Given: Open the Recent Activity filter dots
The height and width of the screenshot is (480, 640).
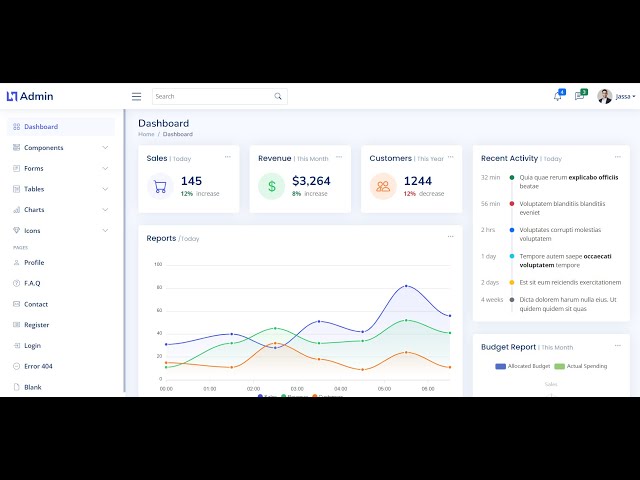Looking at the screenshot, I should click(618, 157).
